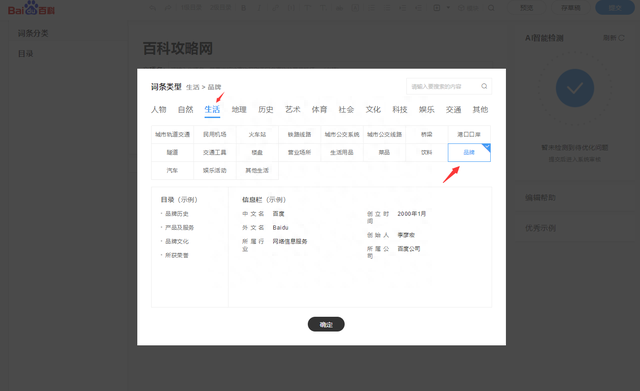640x391 pixels.
Task: Open the 体育 tab
Action: point(320,109)
